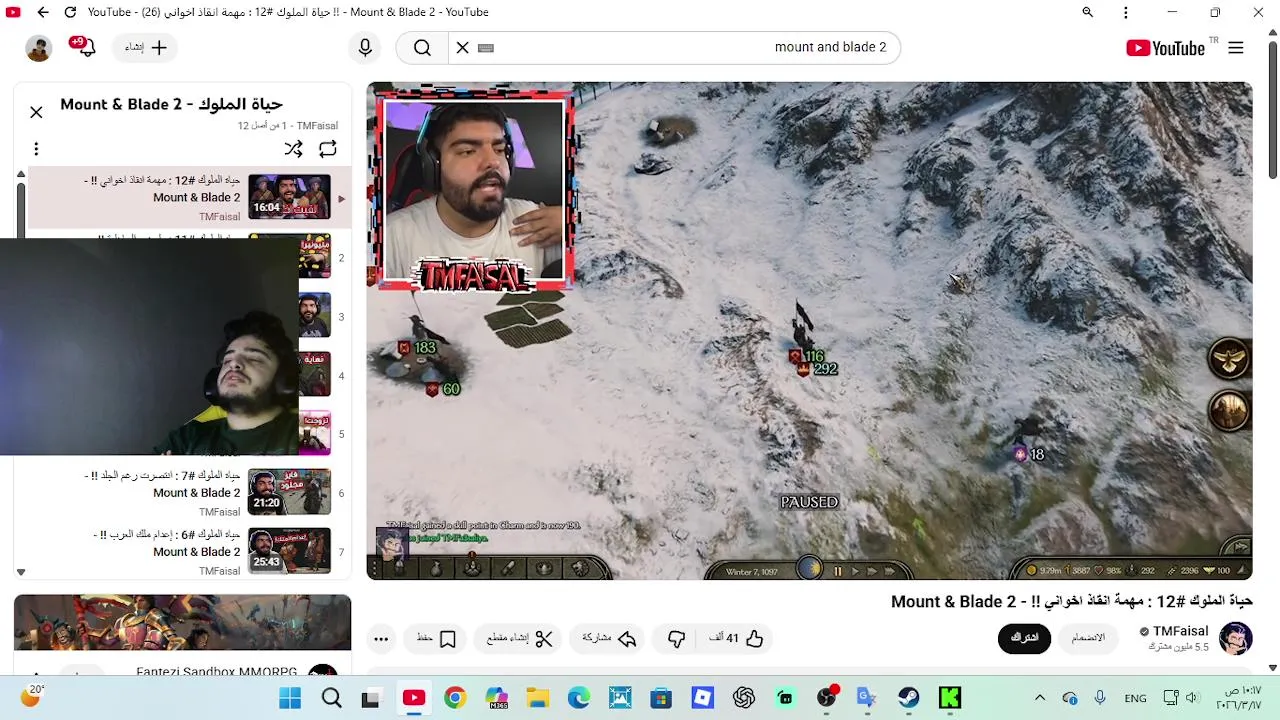
Task: Go back with the browser back arrow
Action: click(43, 12)
